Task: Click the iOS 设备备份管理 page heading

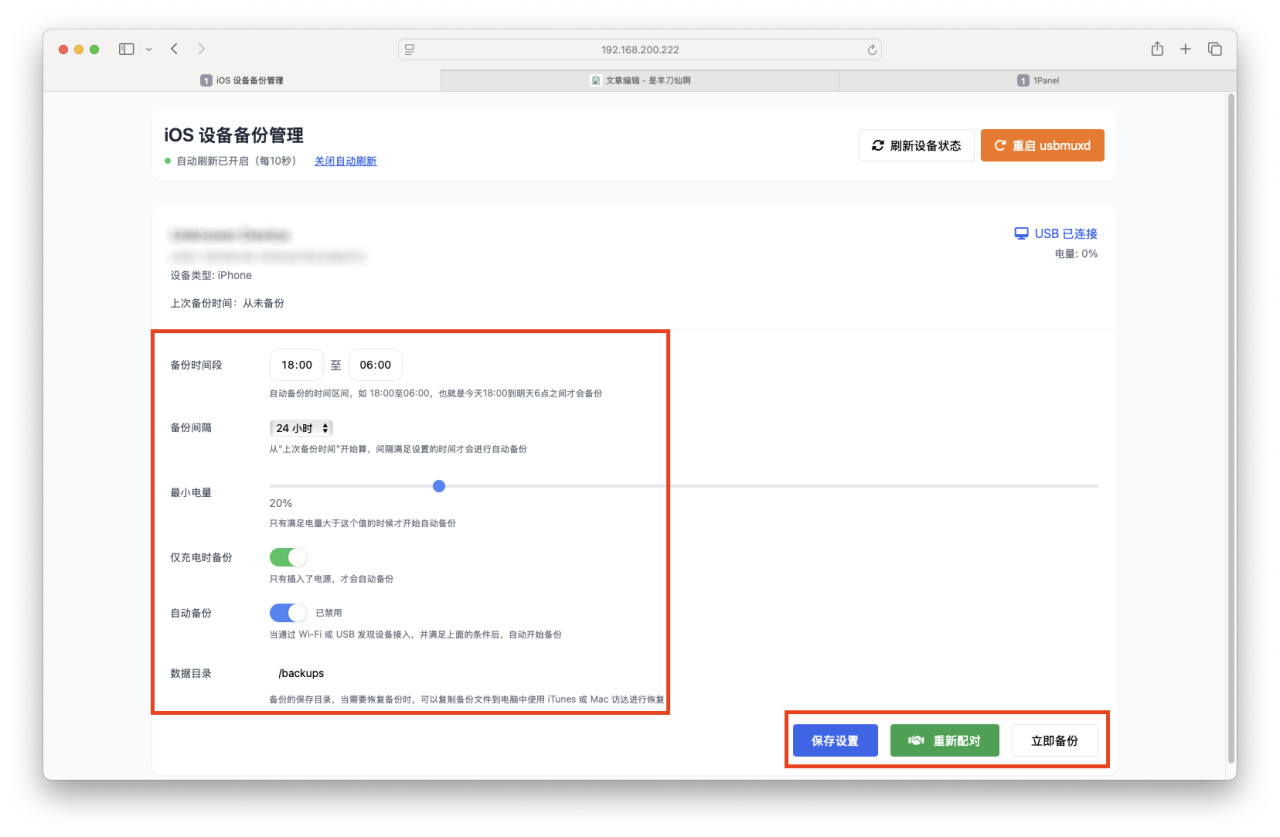Action: tap(234, 136)
